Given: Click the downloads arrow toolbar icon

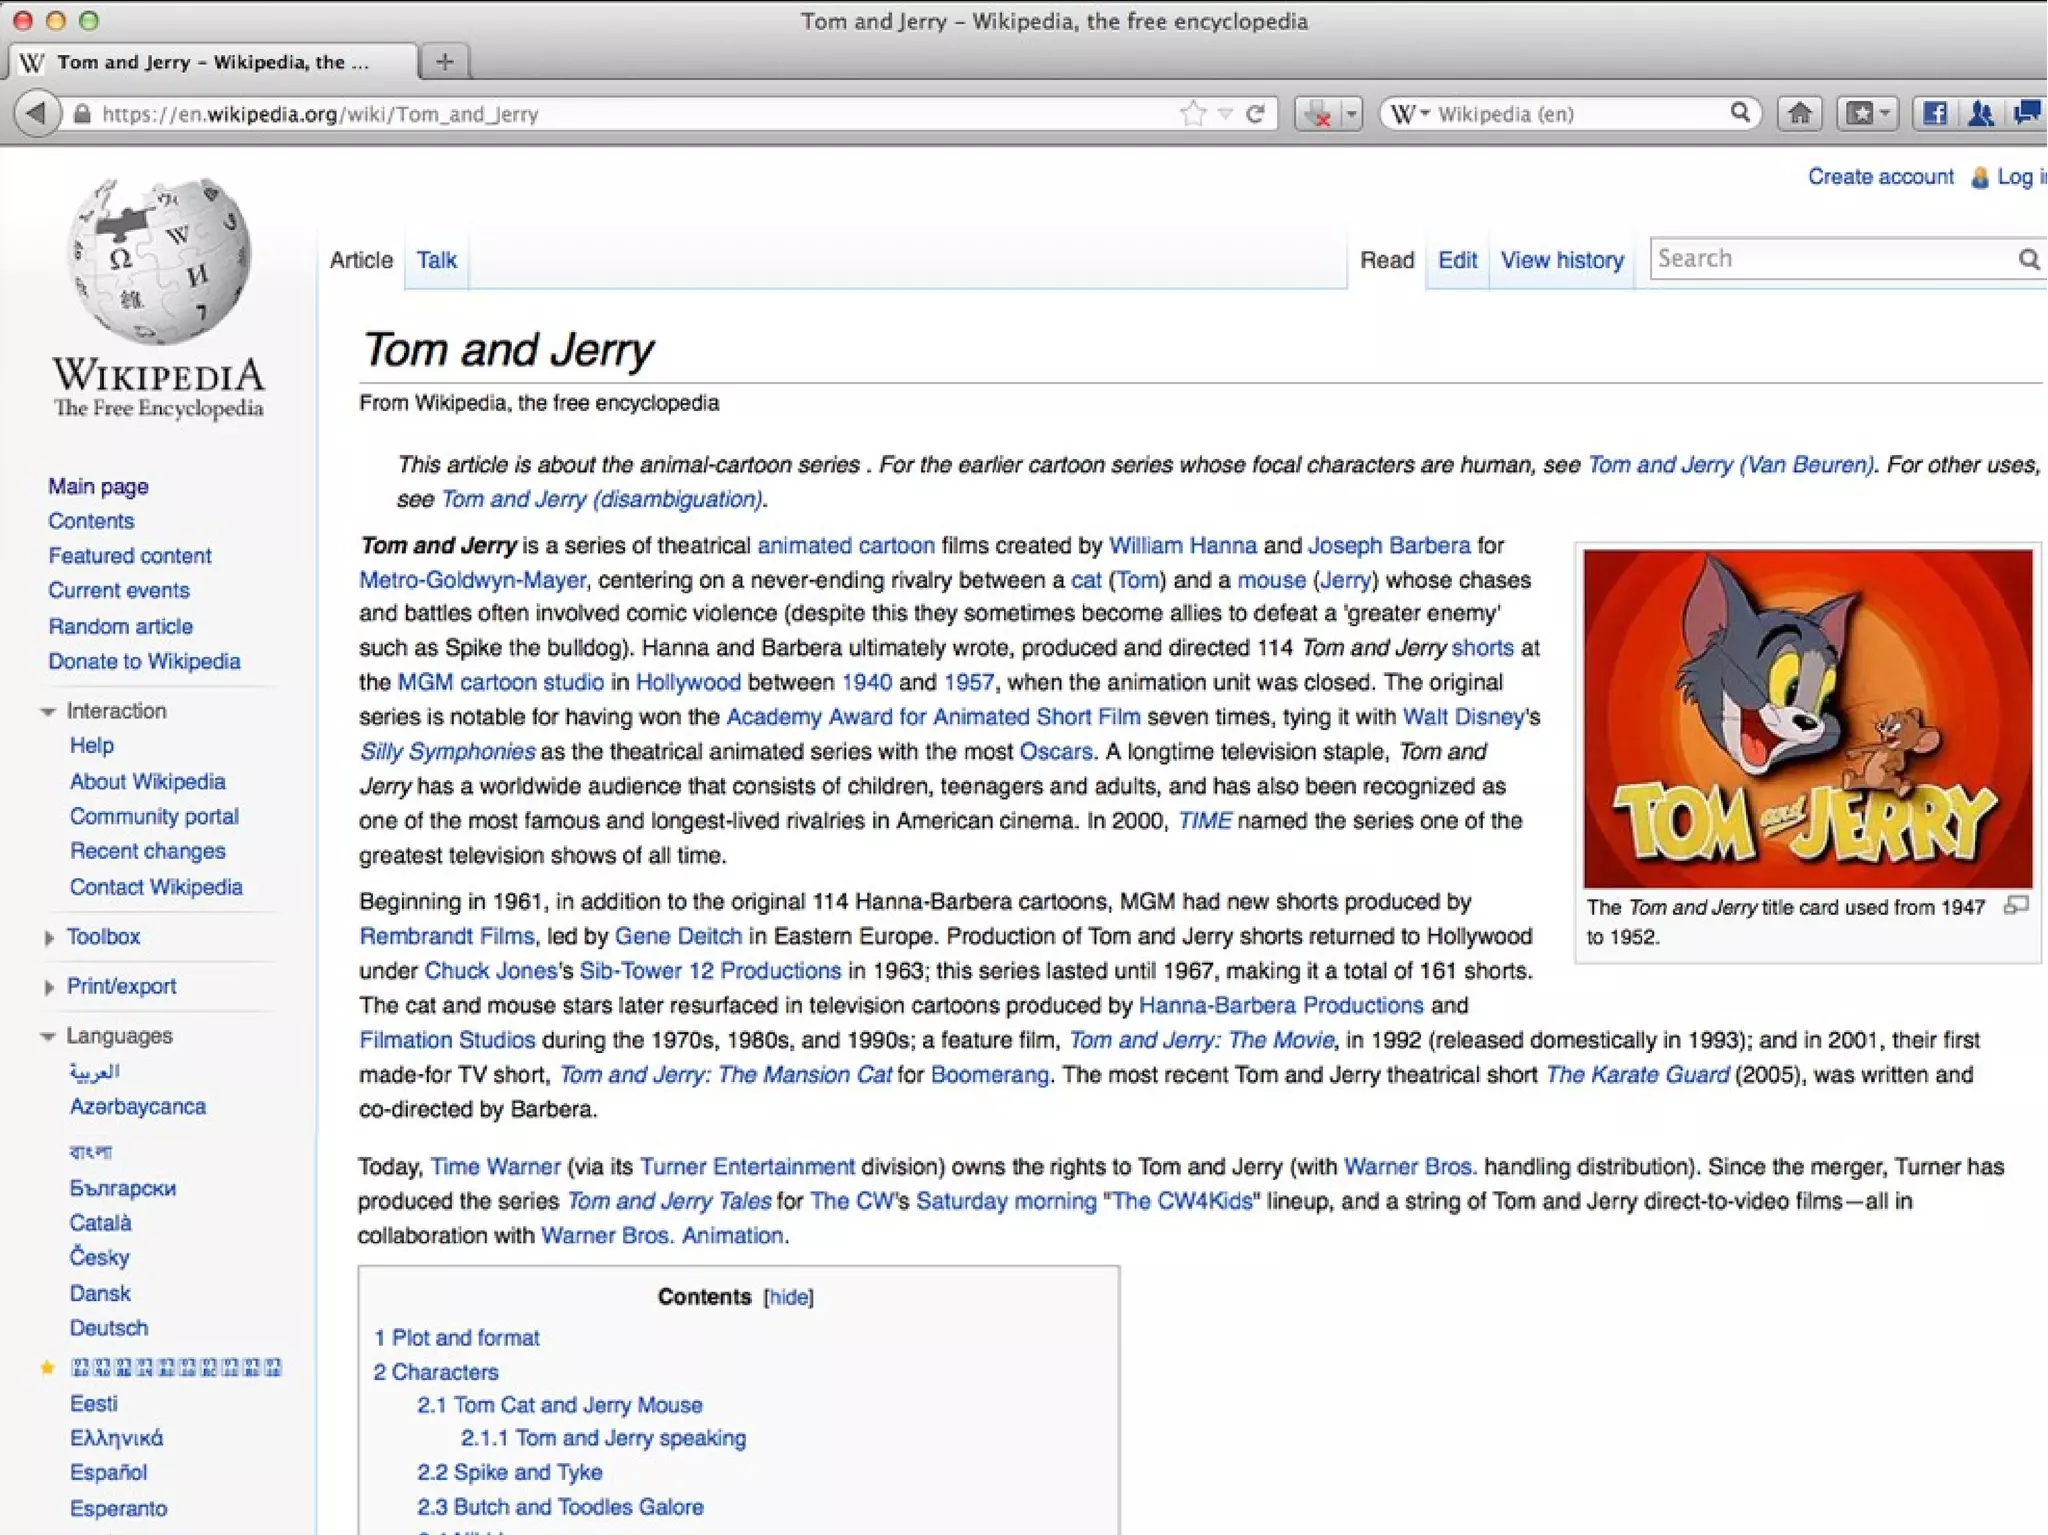Looking at the screenshot, I should pos(1317,114).
